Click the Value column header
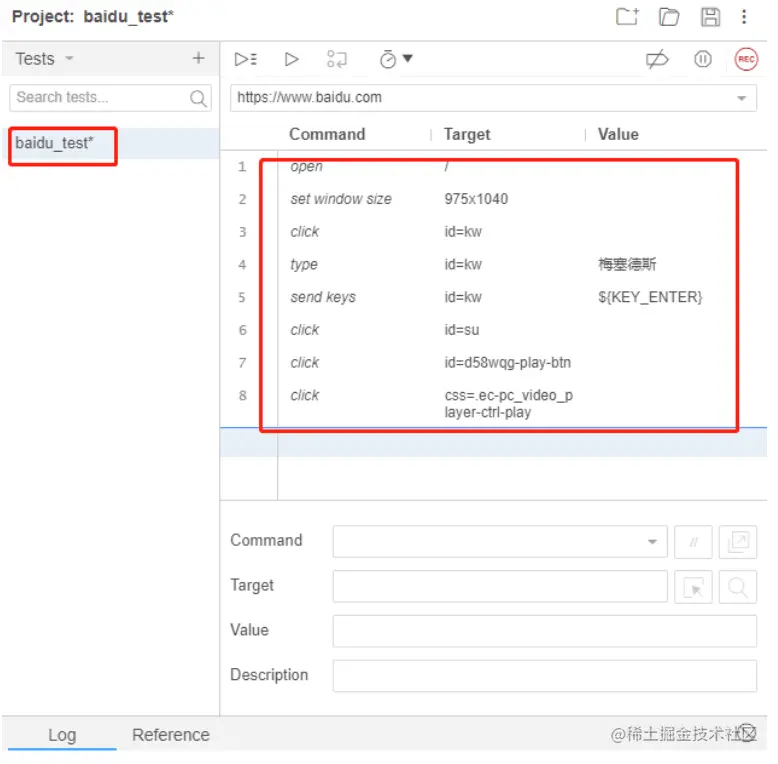778x764 pixels. tap(618, 134)
